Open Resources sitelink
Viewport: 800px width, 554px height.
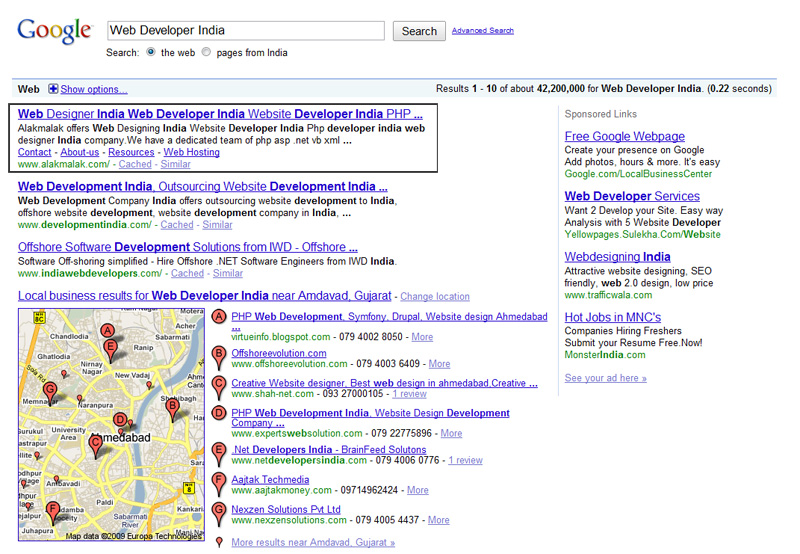(x=131, y=152)
